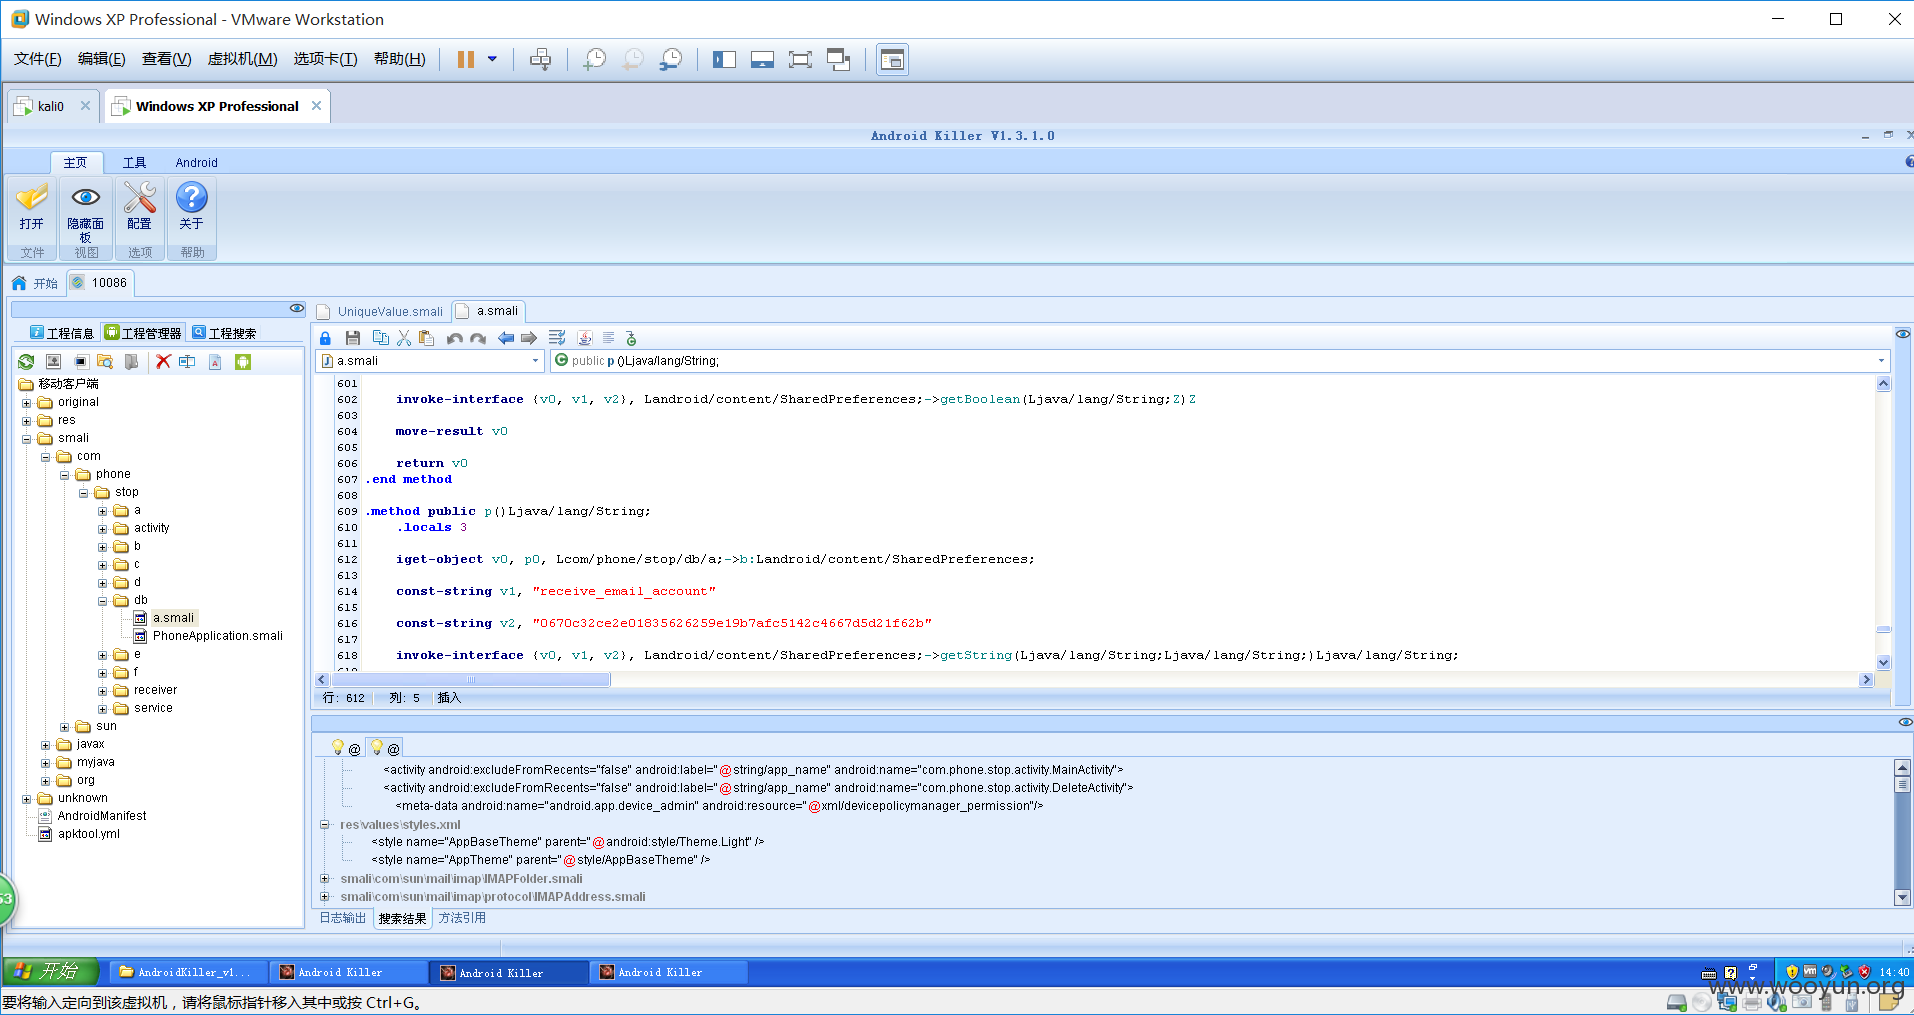
Task: Collapse the db folder node
Action: click(x=102, y=601)
